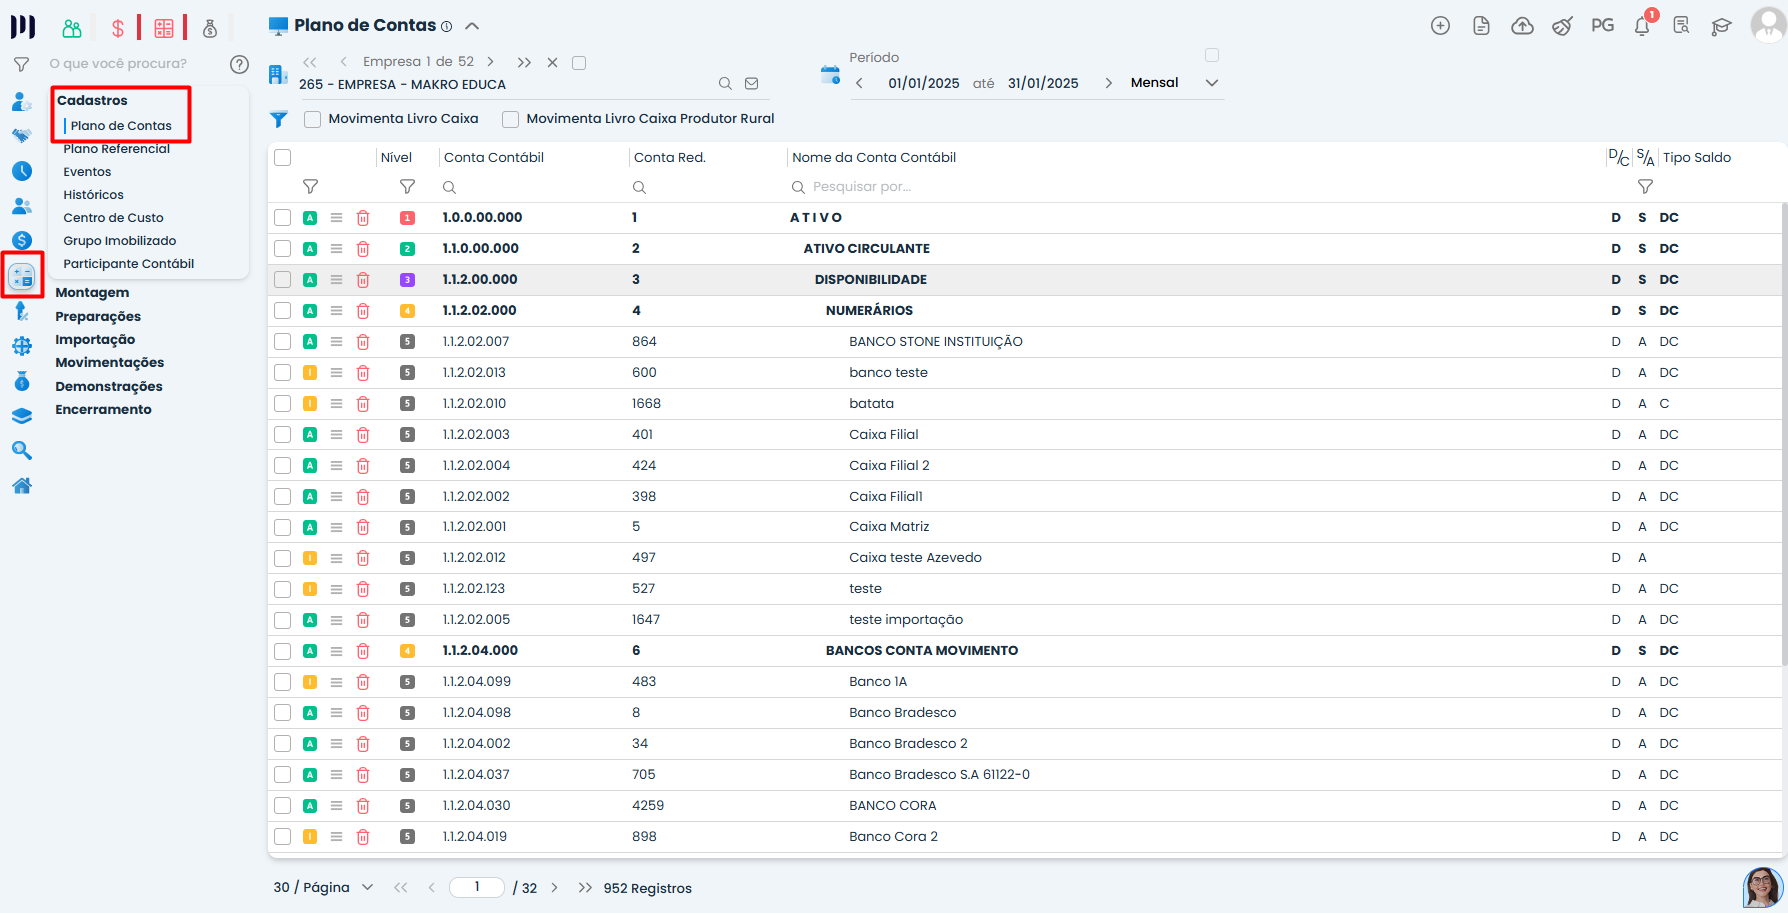Collapse the Plano de Contas title chevron
The width and height of the screenshot is (1788, 913).
click(472, 26)
